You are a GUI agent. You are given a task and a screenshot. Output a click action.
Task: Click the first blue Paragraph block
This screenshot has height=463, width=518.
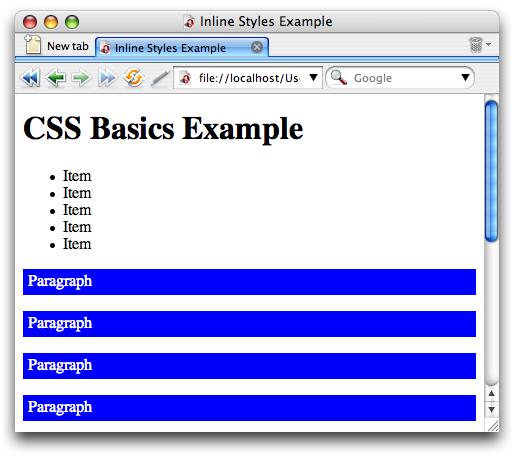pyautogui.click(x=249, y=282)
